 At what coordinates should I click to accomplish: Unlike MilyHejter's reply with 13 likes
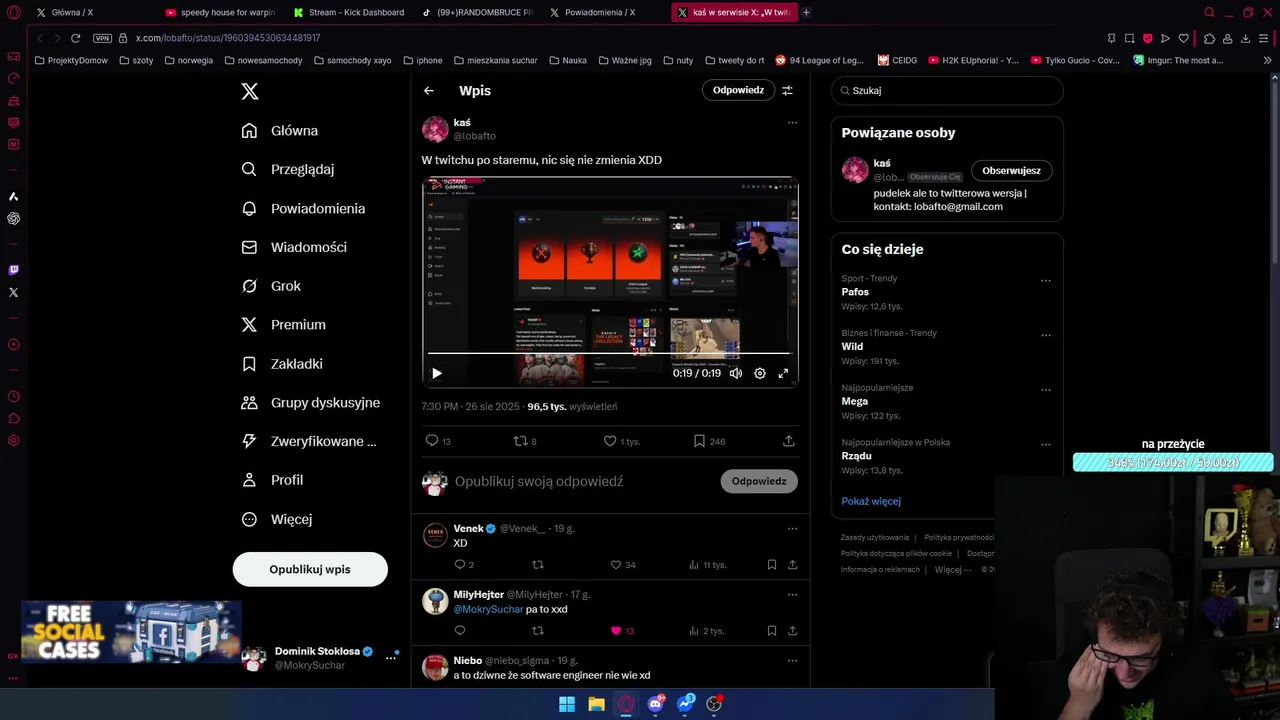[x=622, y=631]
